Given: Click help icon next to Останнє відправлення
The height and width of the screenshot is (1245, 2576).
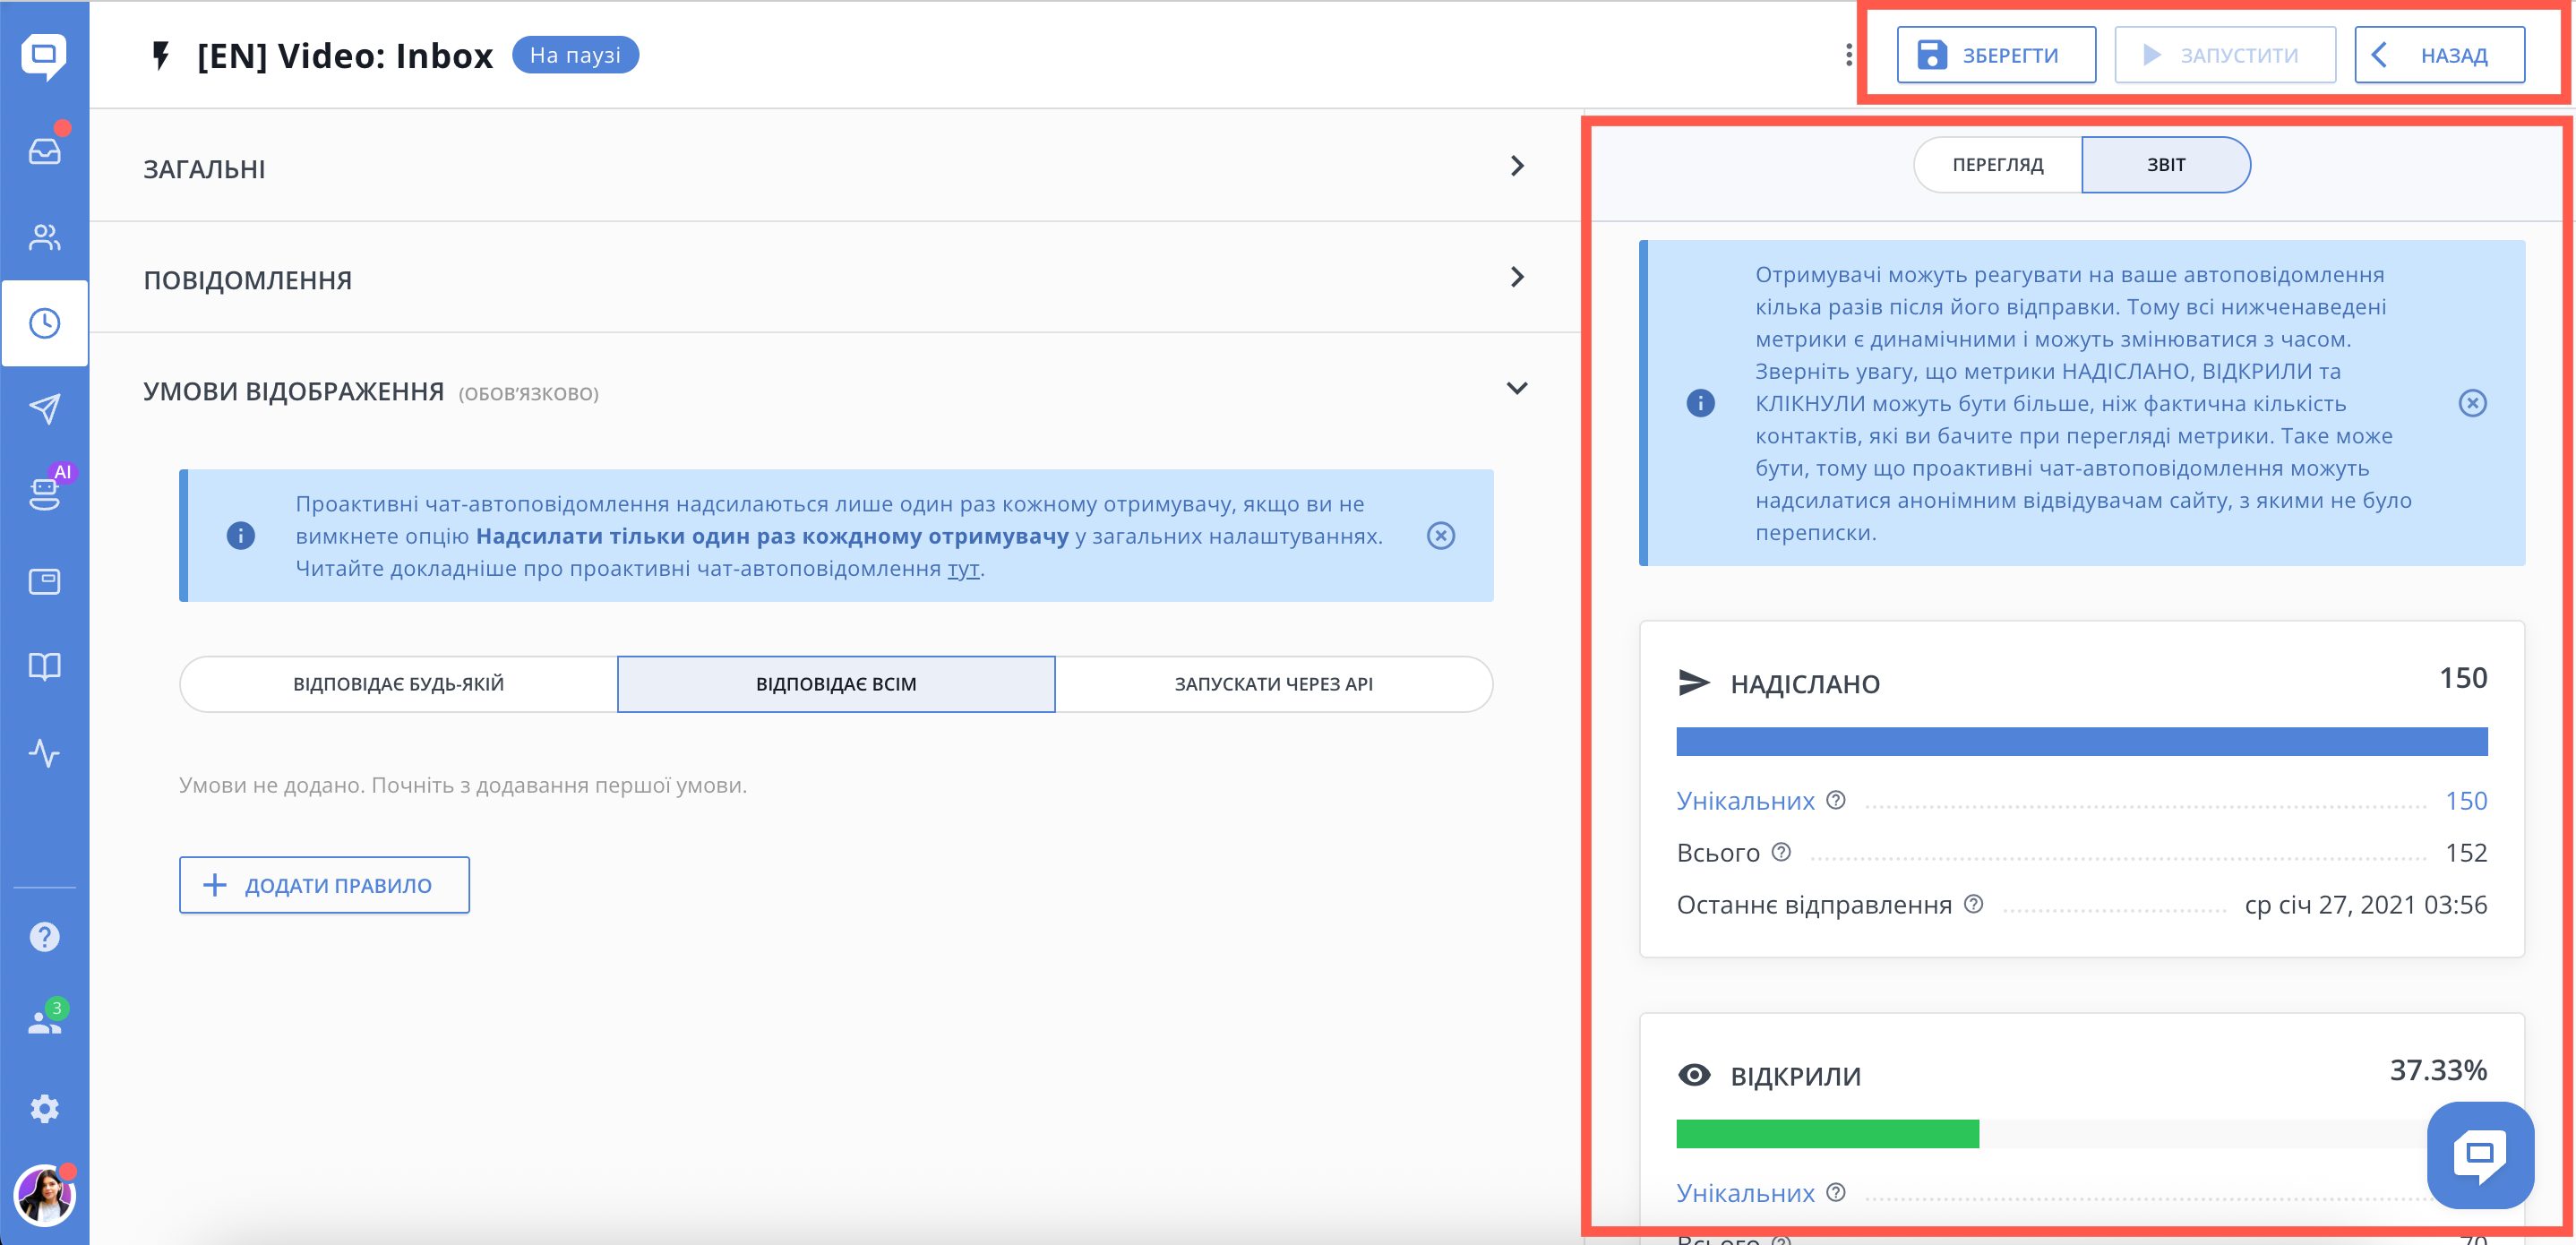Looking at the screenshot, I should 1973,904.
